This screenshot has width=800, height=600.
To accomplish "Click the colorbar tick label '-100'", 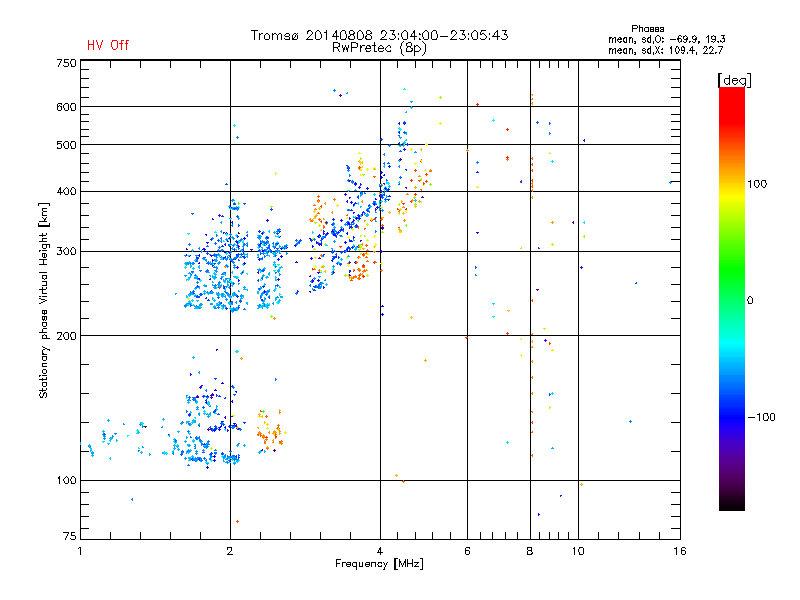I will click(761, 417).
